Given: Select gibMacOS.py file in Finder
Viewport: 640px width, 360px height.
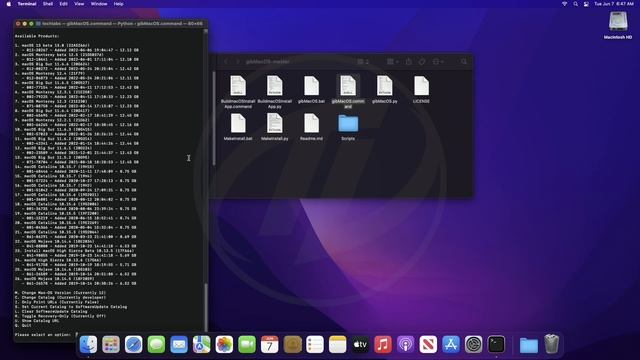Looking at the screenshot, I should click(384, 89).
